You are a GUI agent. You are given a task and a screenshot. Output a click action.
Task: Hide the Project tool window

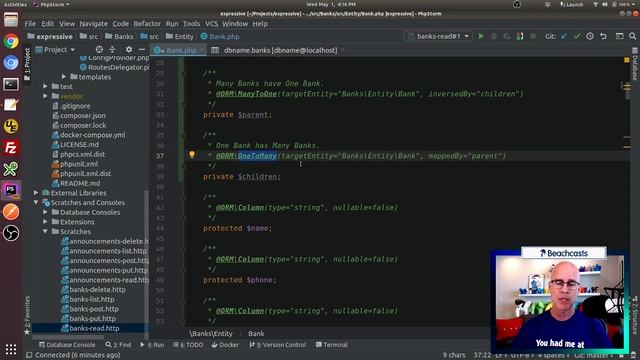click(142, 50)
